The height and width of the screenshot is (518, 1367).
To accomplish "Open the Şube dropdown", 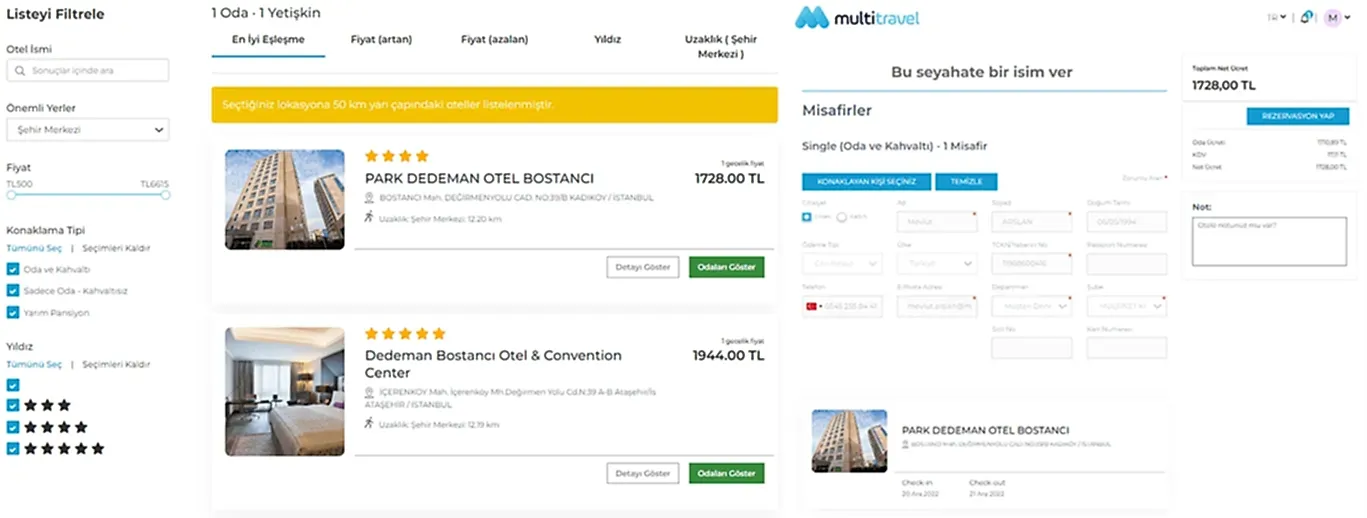I will [1127, 306].
